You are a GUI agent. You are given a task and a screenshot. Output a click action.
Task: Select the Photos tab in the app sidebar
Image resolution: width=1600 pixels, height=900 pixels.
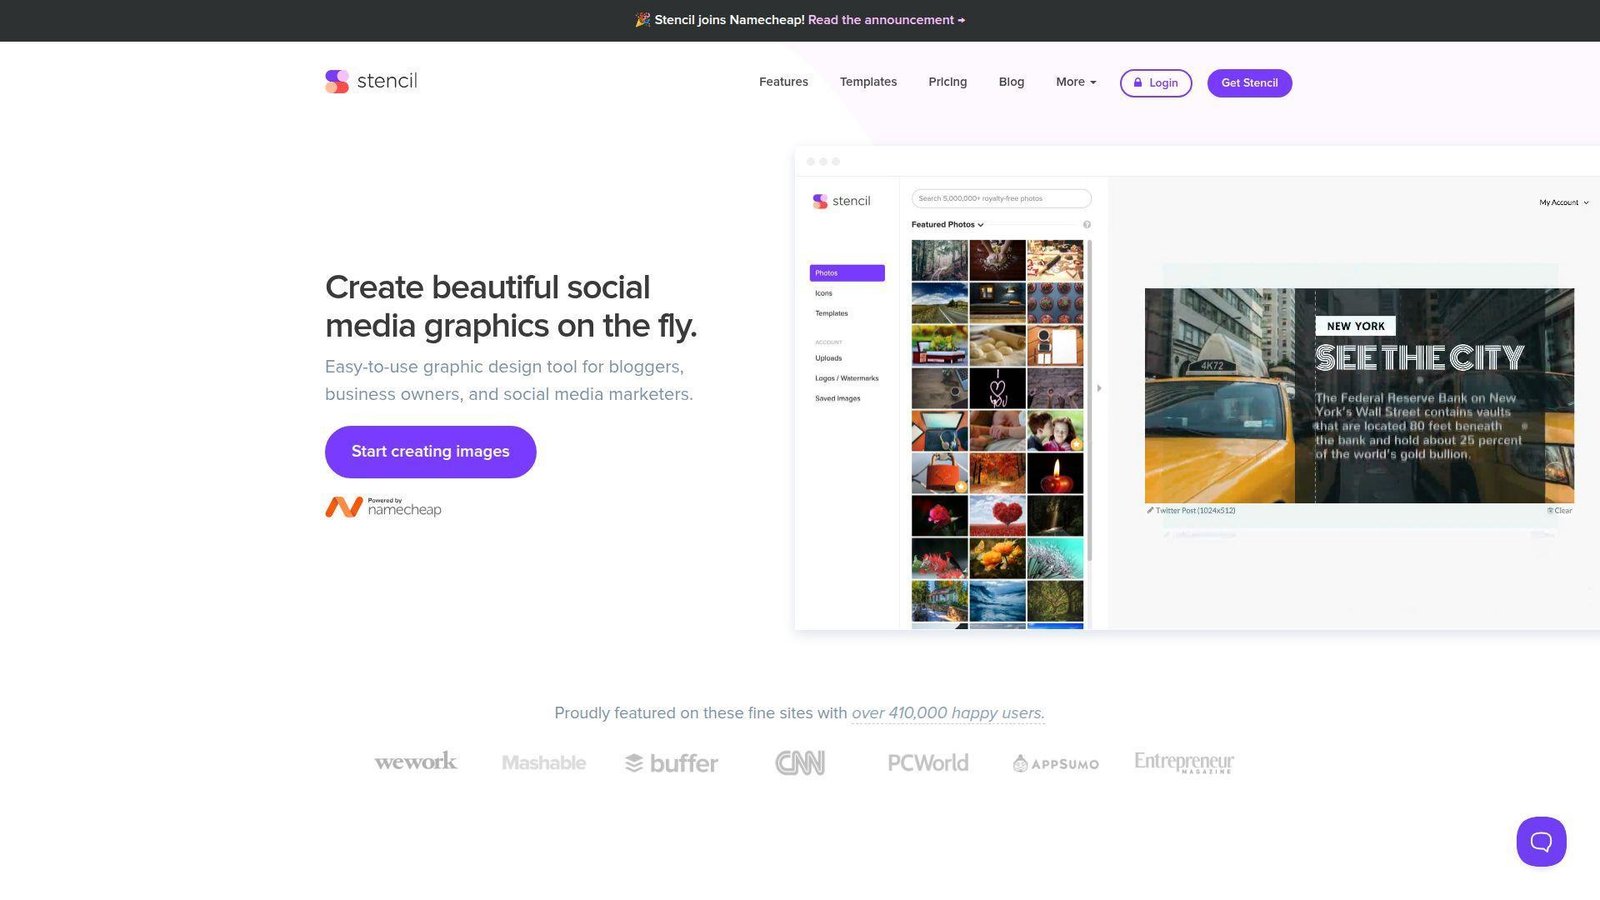click(x=847, y=273)
